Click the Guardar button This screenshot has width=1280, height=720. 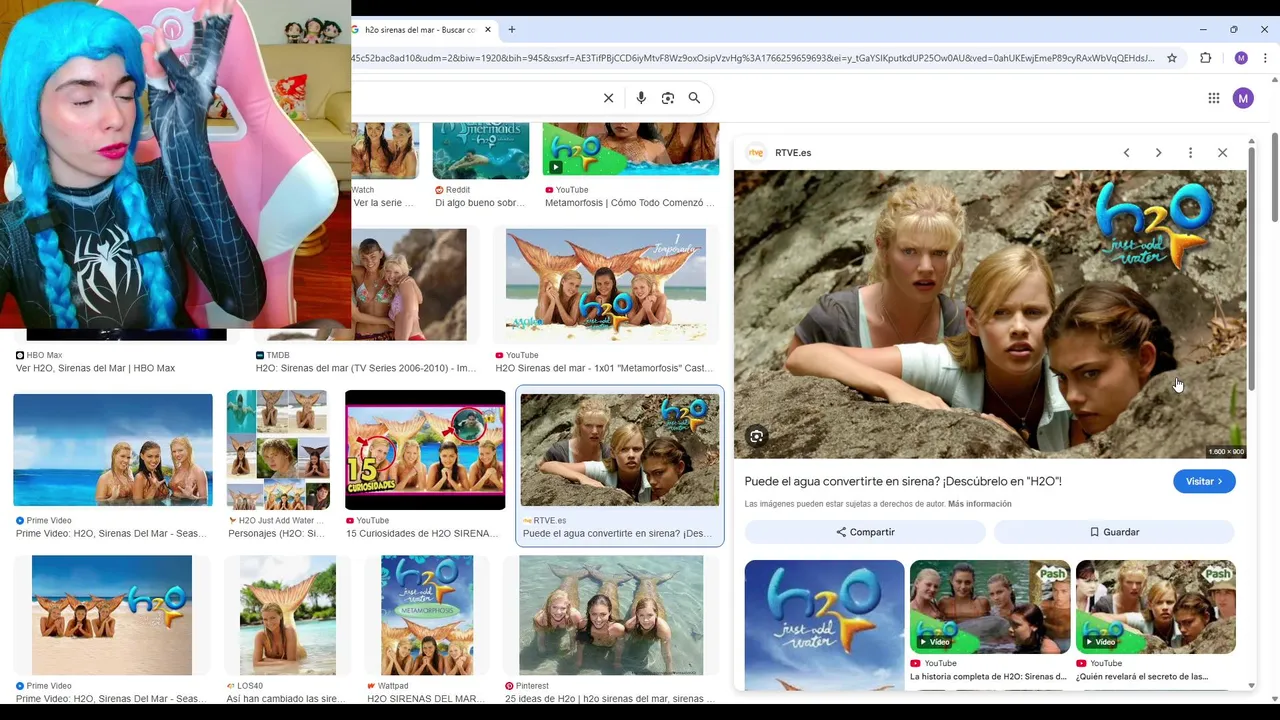point(1114,532)
